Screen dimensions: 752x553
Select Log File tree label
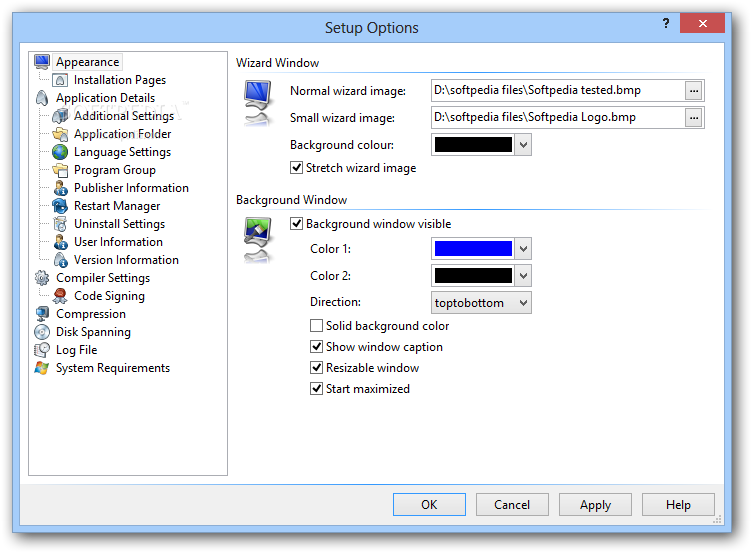pyautogui.click(x=76, y=350)
